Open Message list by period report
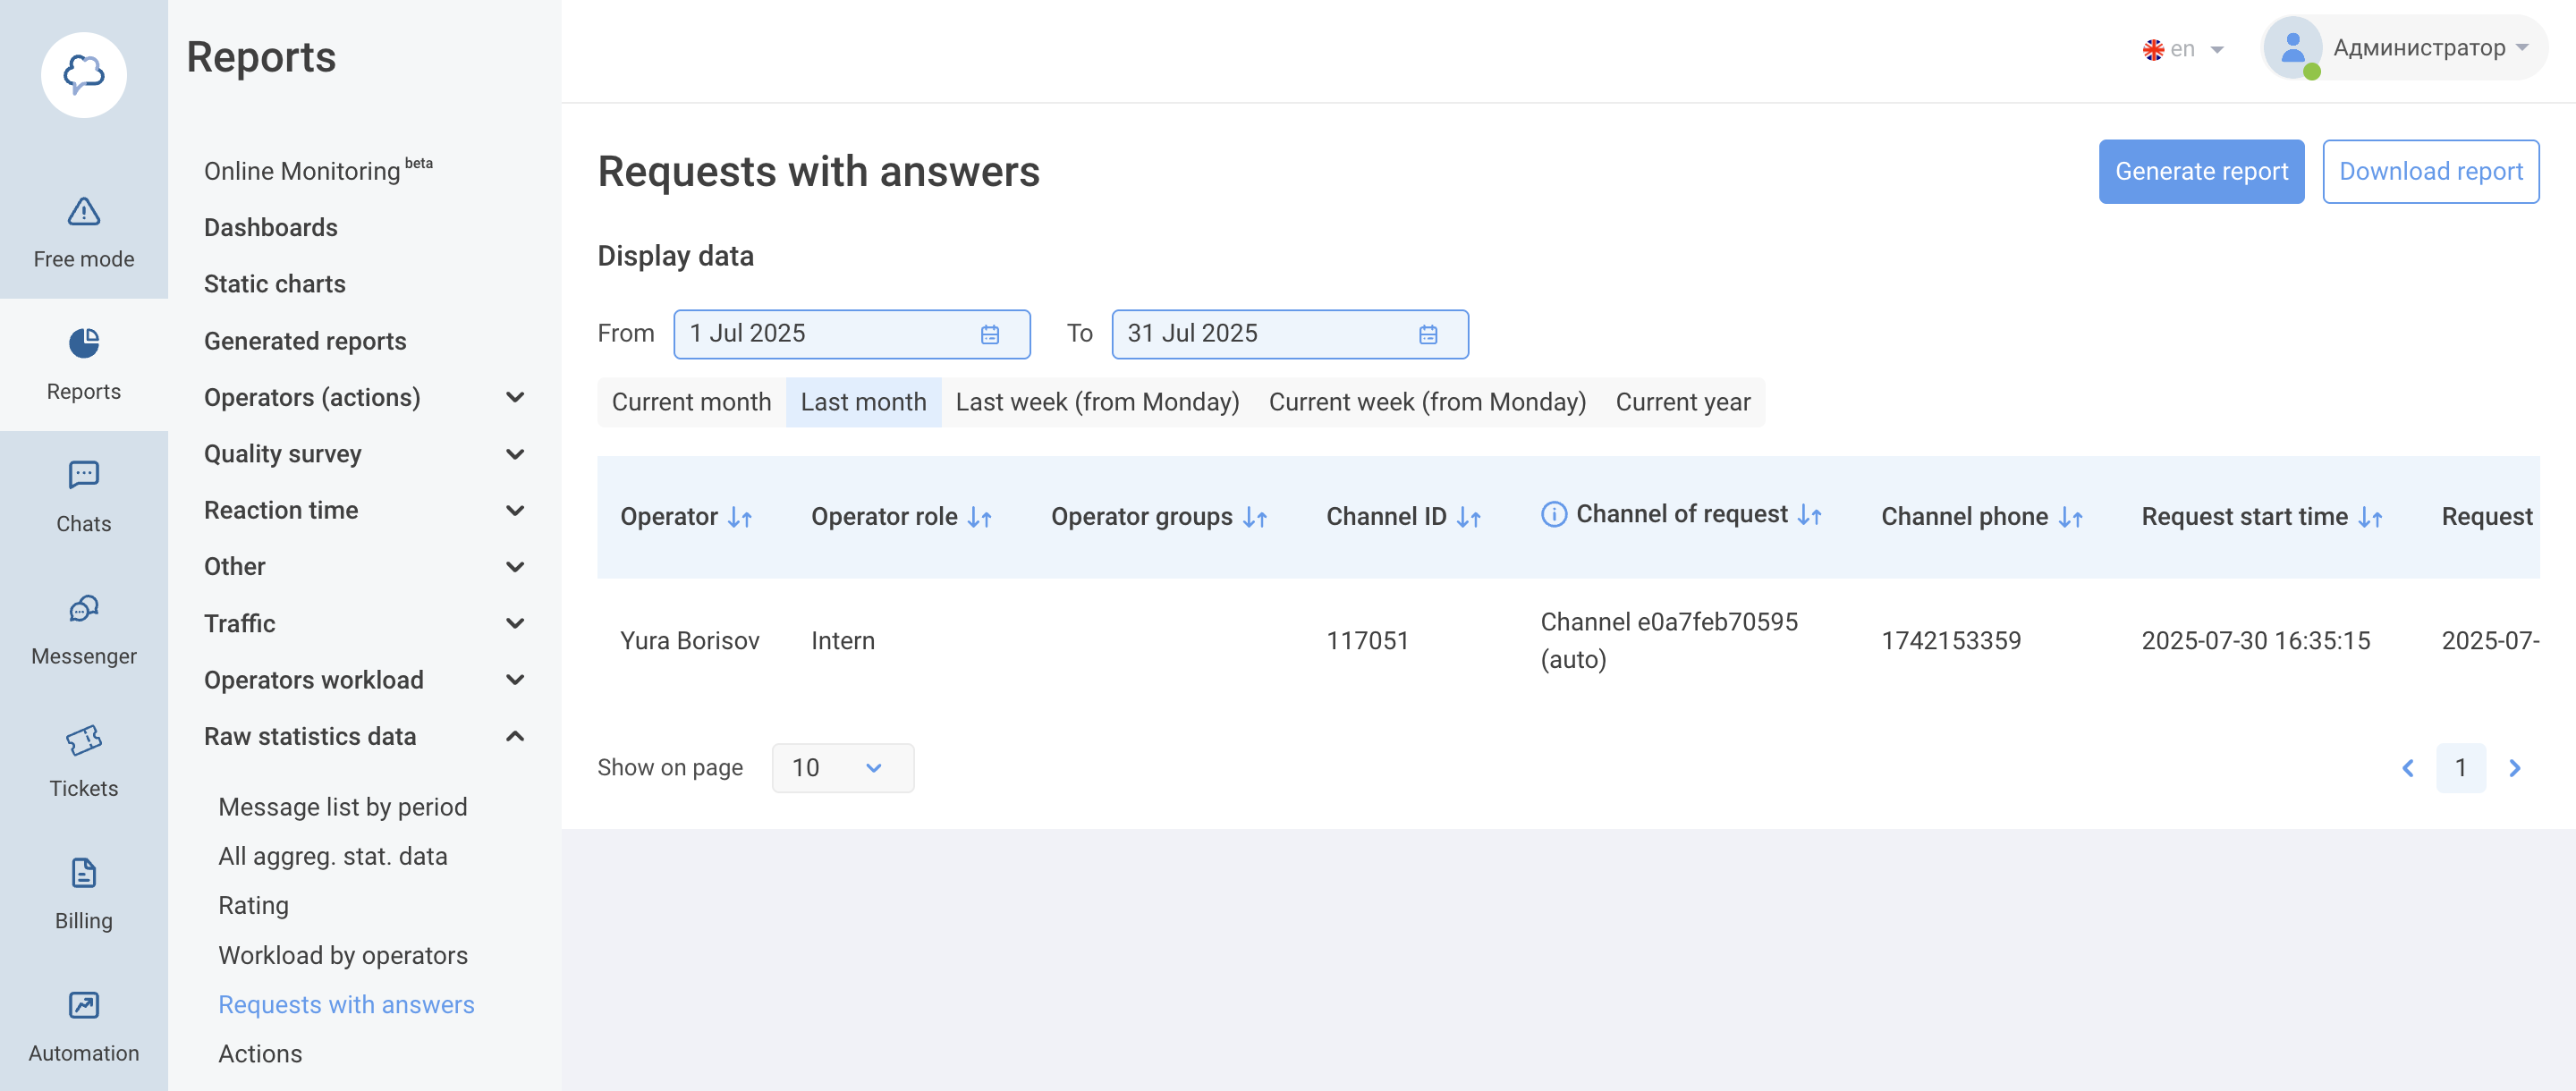The width and height of the screenshot is (2576, 1091). [x=342, y=807]
